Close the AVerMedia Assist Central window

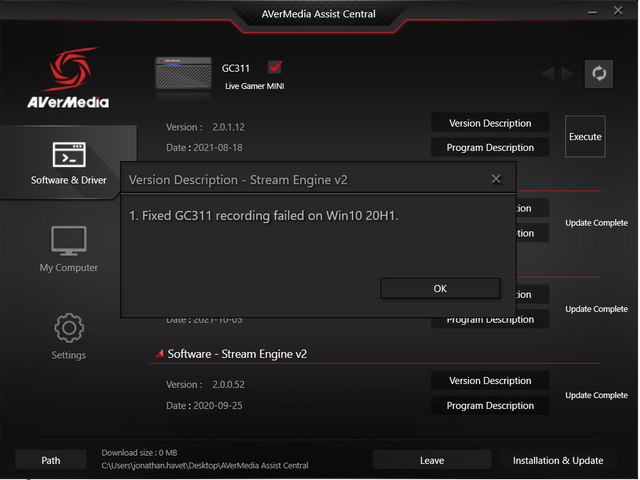[x=619, y=11]
